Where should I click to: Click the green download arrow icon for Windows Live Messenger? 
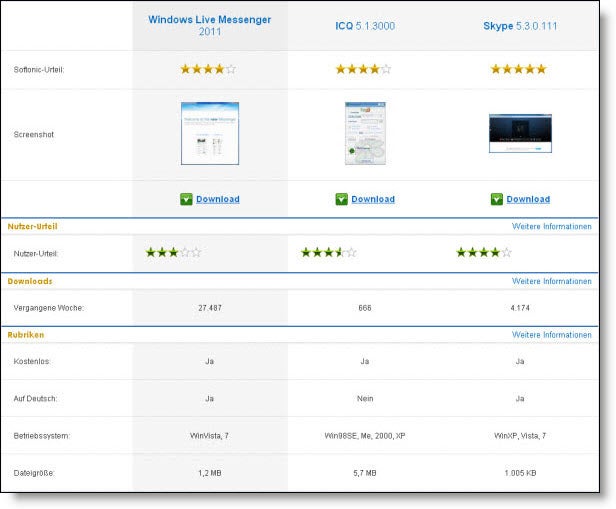(x=186, y=199)
